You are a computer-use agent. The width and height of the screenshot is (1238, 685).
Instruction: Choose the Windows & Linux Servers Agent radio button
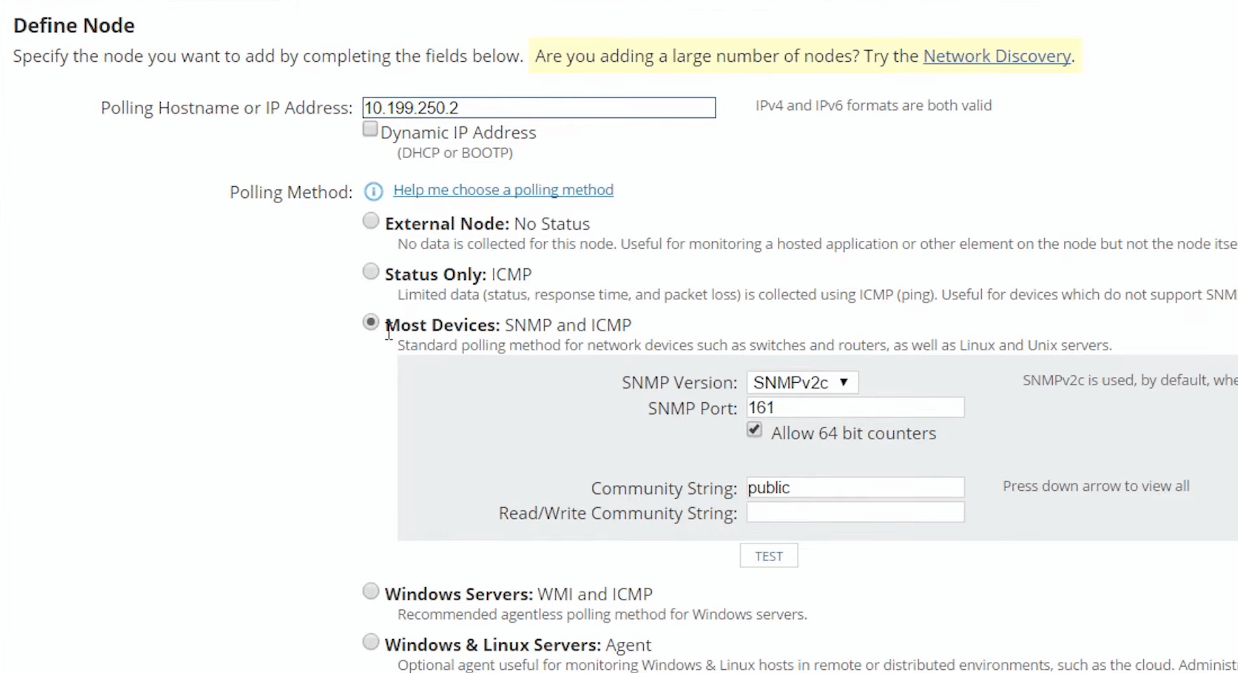click(371, 643)
